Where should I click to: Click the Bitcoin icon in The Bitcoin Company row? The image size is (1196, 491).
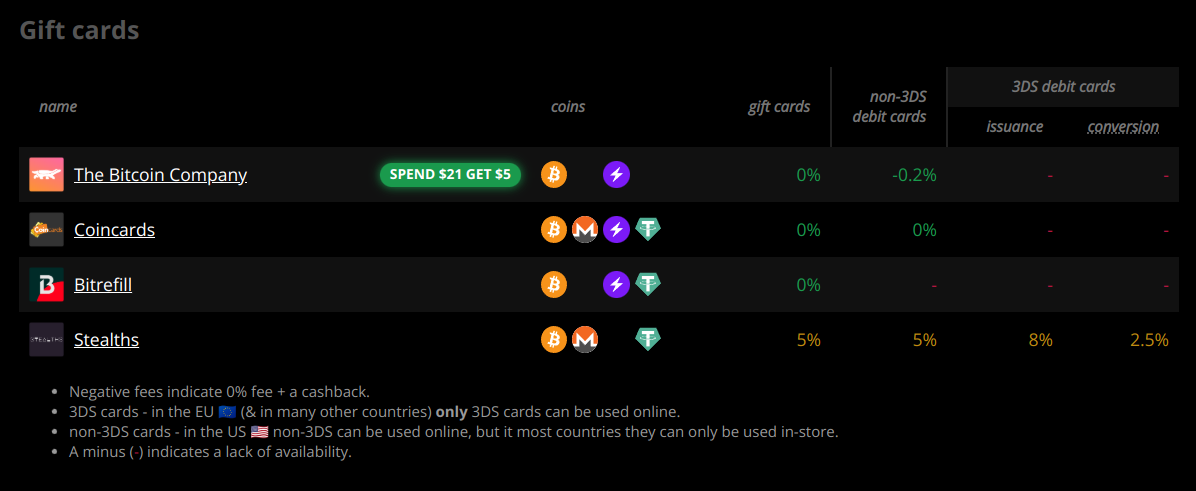click(554, 175)
